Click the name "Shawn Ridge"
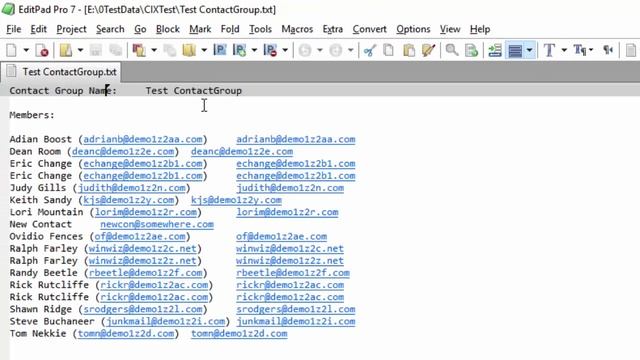 [x=40, y=309]
